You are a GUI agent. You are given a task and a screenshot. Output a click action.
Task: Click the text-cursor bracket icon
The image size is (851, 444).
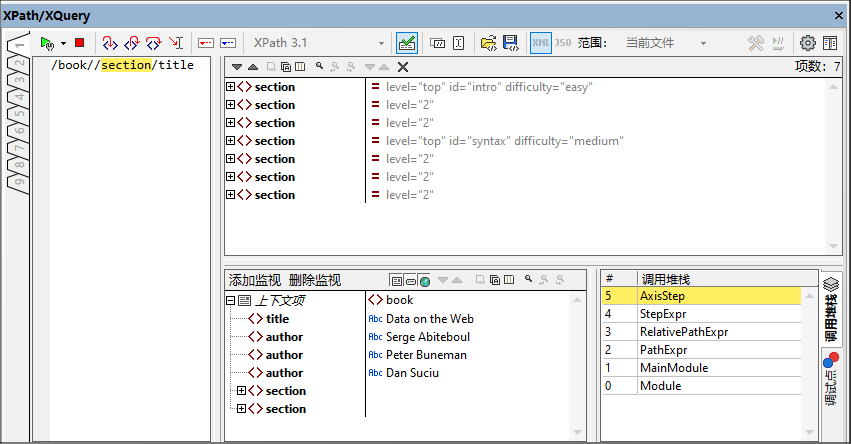coord(459,43)
